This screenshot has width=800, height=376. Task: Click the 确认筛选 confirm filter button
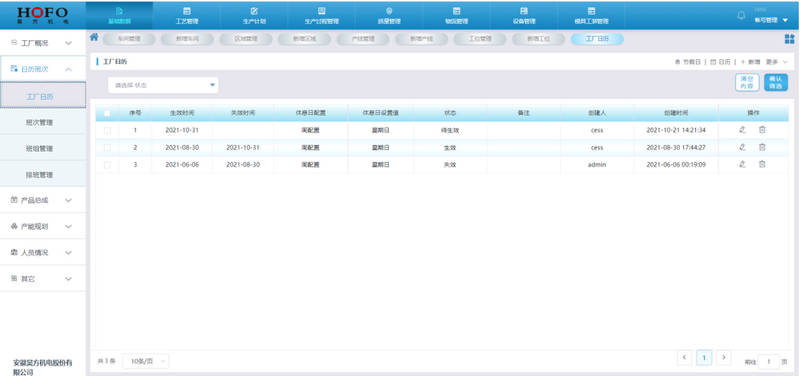coord(776,83)
